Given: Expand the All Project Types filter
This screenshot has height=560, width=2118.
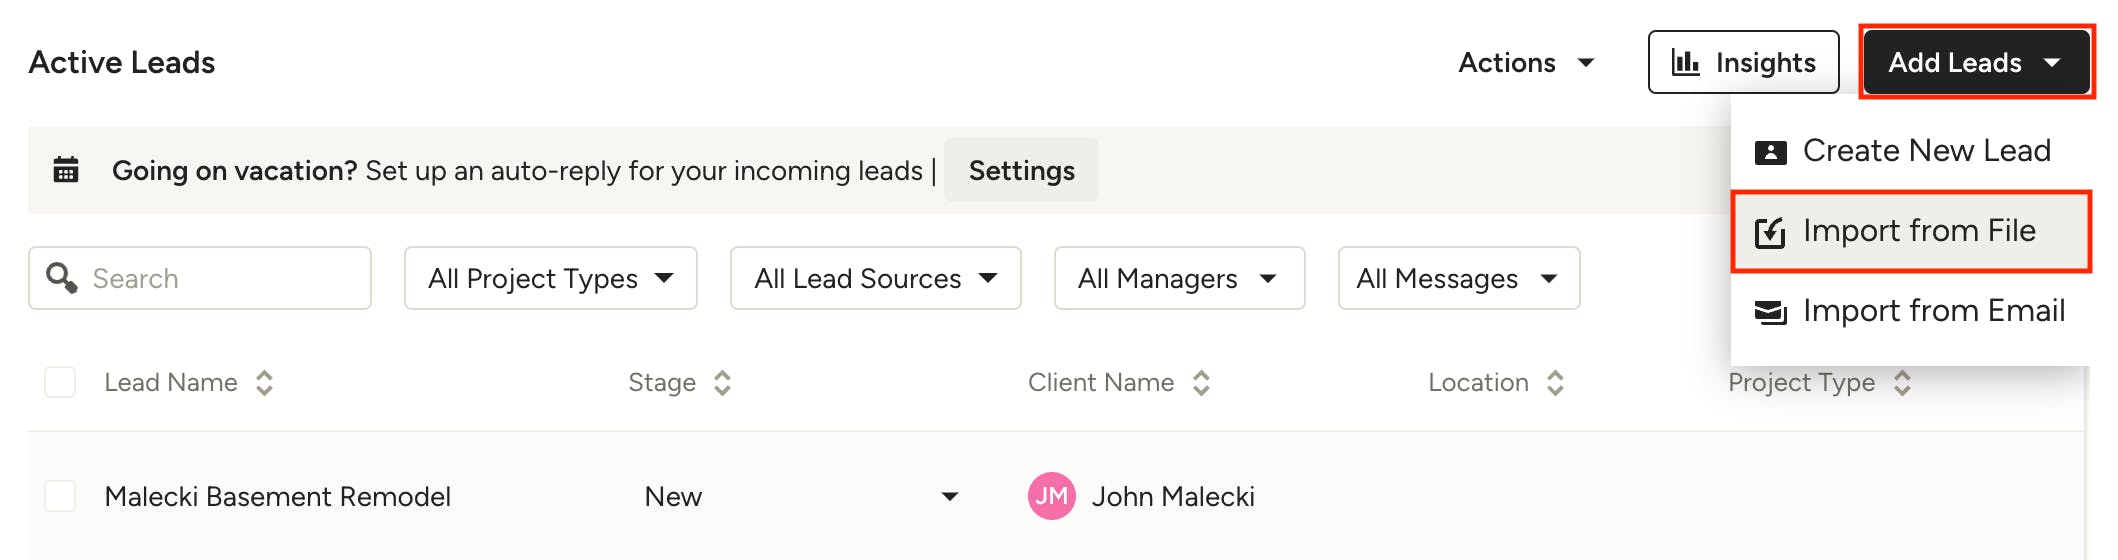Looking at the screenshot, I should 551,278.
